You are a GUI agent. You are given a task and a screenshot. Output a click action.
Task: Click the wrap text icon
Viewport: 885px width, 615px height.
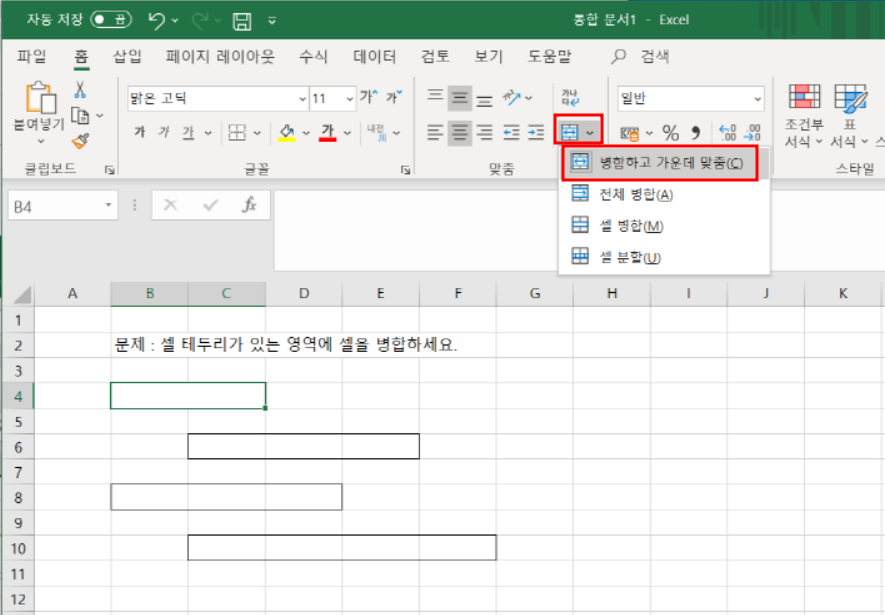coord(570,98)
